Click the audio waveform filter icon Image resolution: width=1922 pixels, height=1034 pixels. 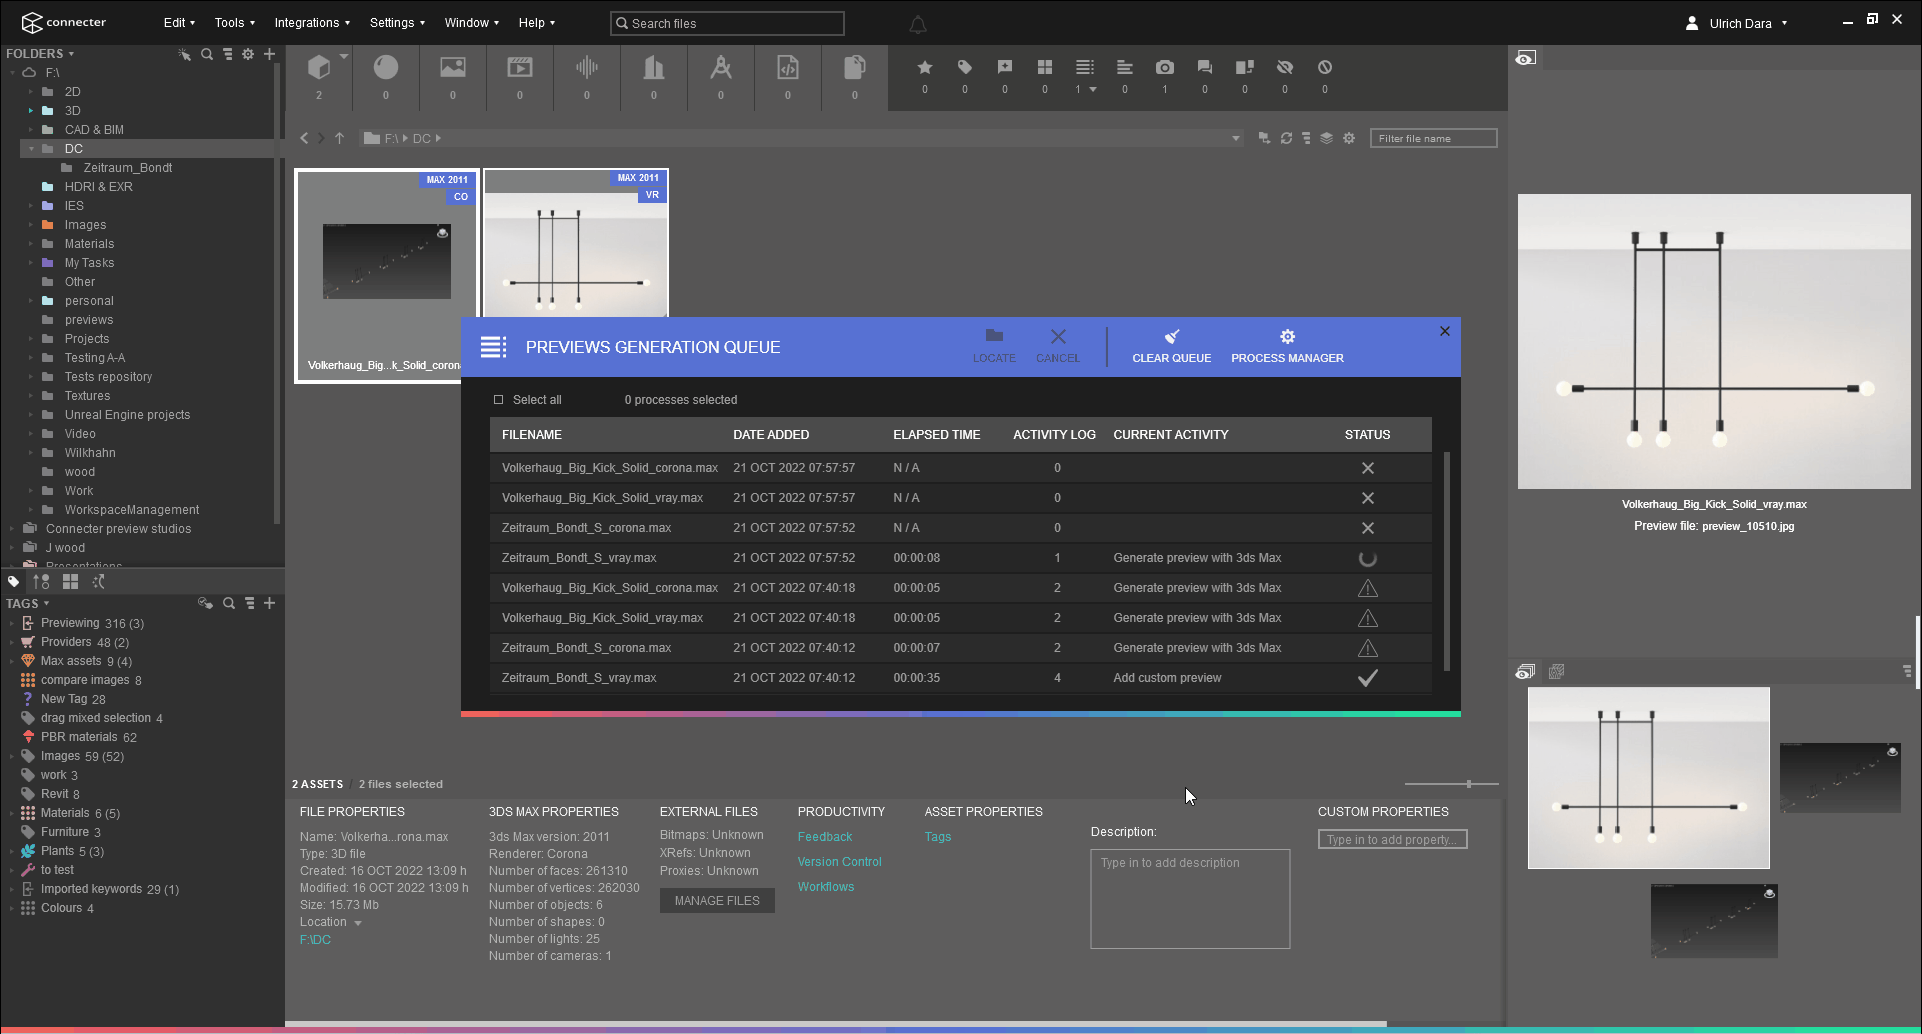coord(587,67)
